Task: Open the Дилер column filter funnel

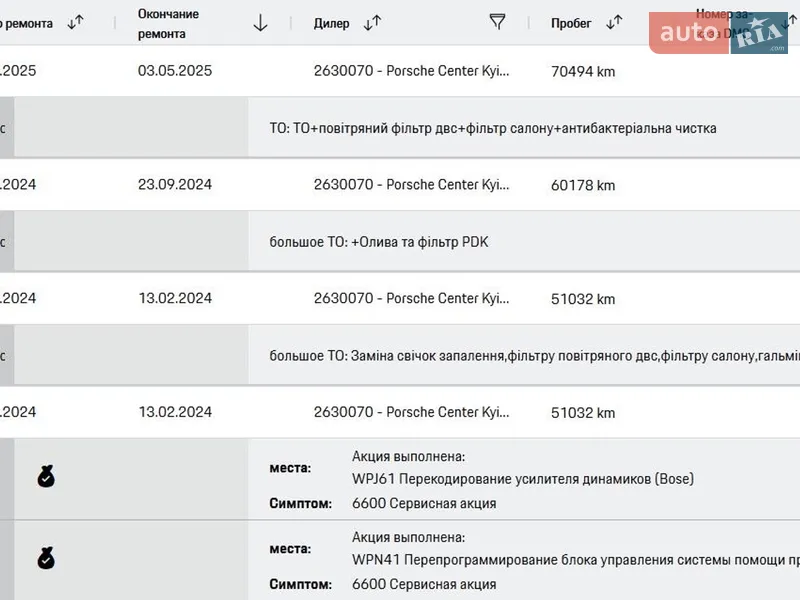Action: (x=497, y=22)
